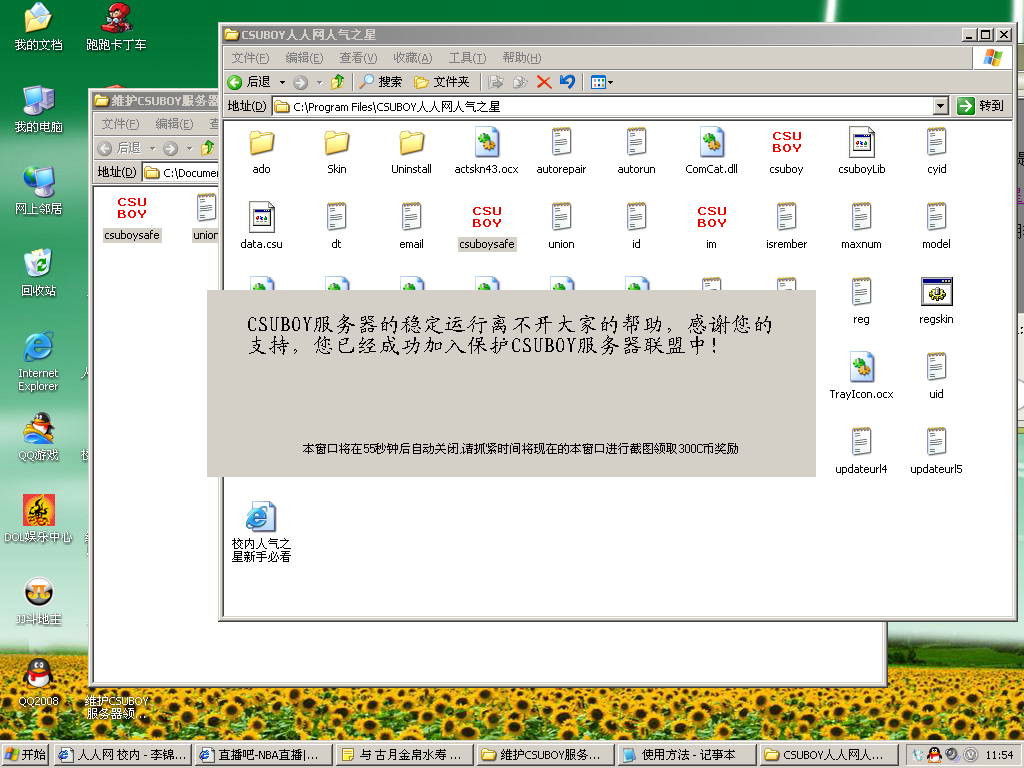Screen dimensions: 1024x768
Task: Open the 编辑(E) menu in front window
Action: click(x=304, y=58)
